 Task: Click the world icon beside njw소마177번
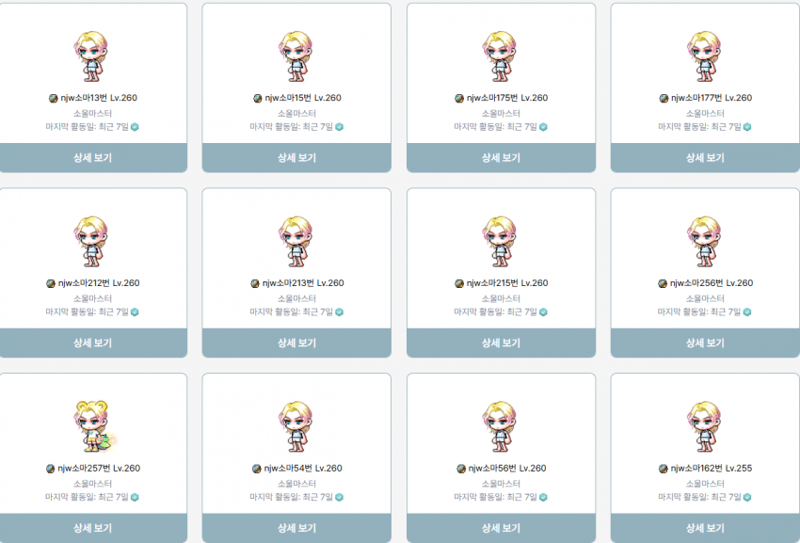pyautogui.click(x=664, y=98)
